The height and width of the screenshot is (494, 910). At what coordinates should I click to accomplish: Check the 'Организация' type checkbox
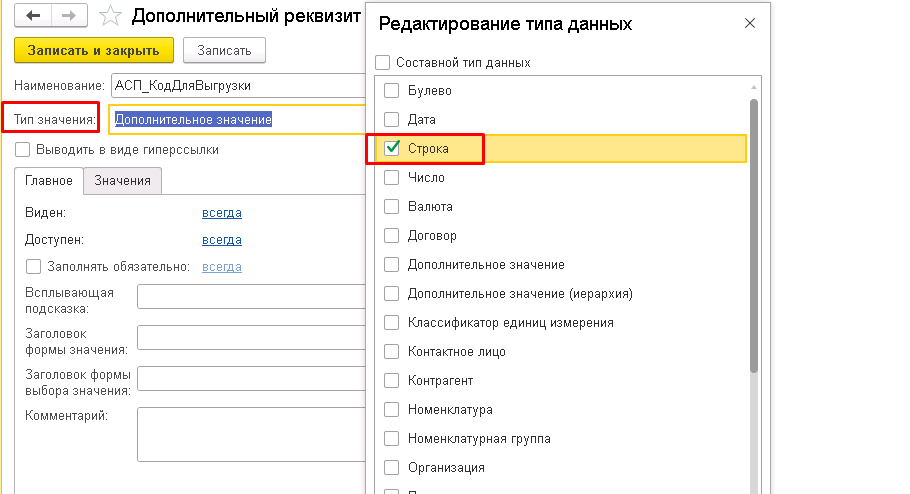(x=392, y=468)
